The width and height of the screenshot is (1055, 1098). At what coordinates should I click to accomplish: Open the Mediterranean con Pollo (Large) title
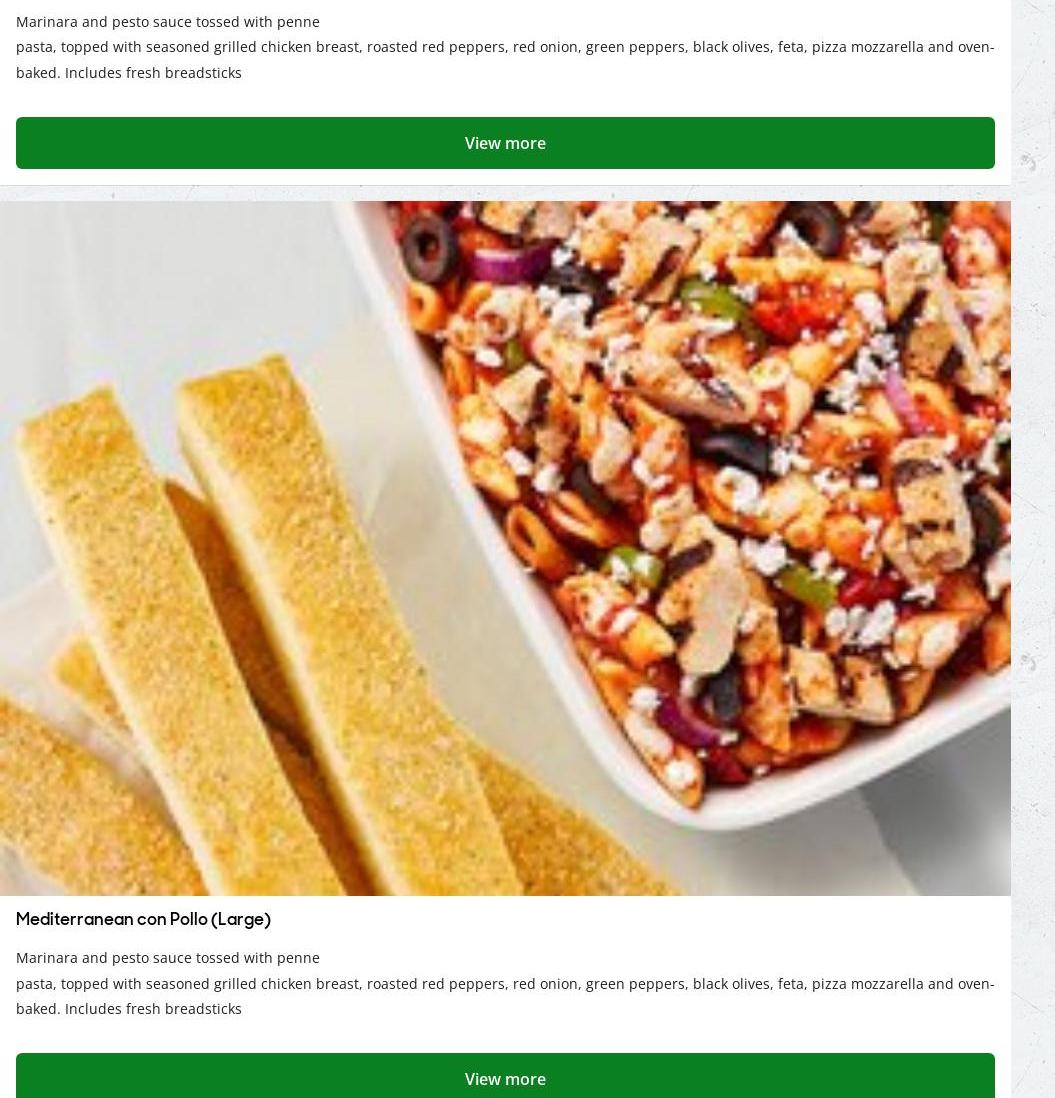point(144,919)
